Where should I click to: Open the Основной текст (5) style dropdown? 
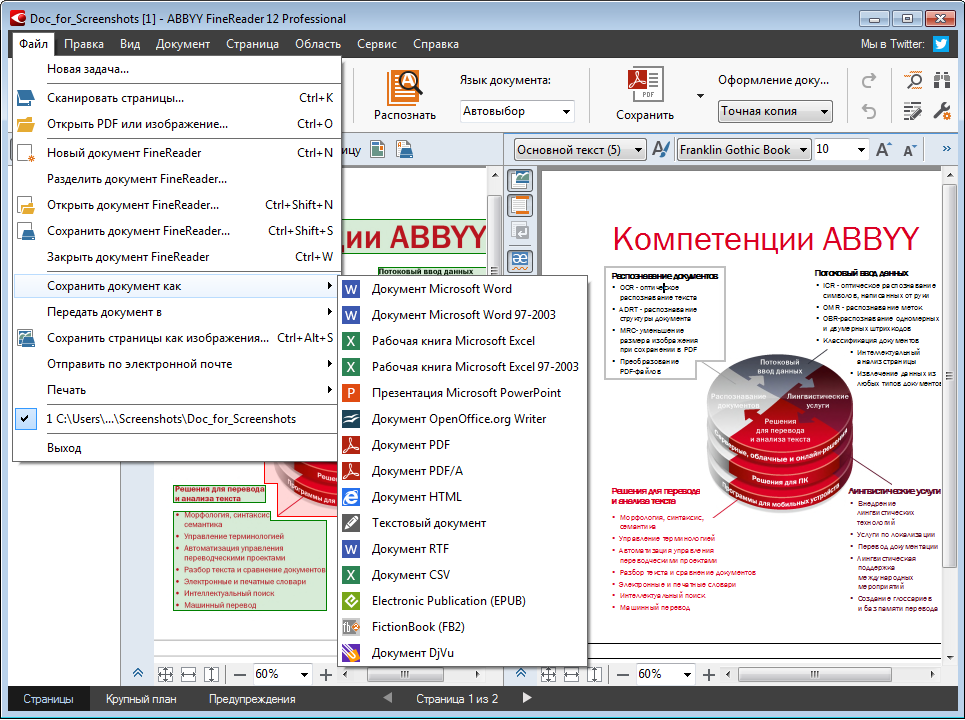(x=580, y=150)
